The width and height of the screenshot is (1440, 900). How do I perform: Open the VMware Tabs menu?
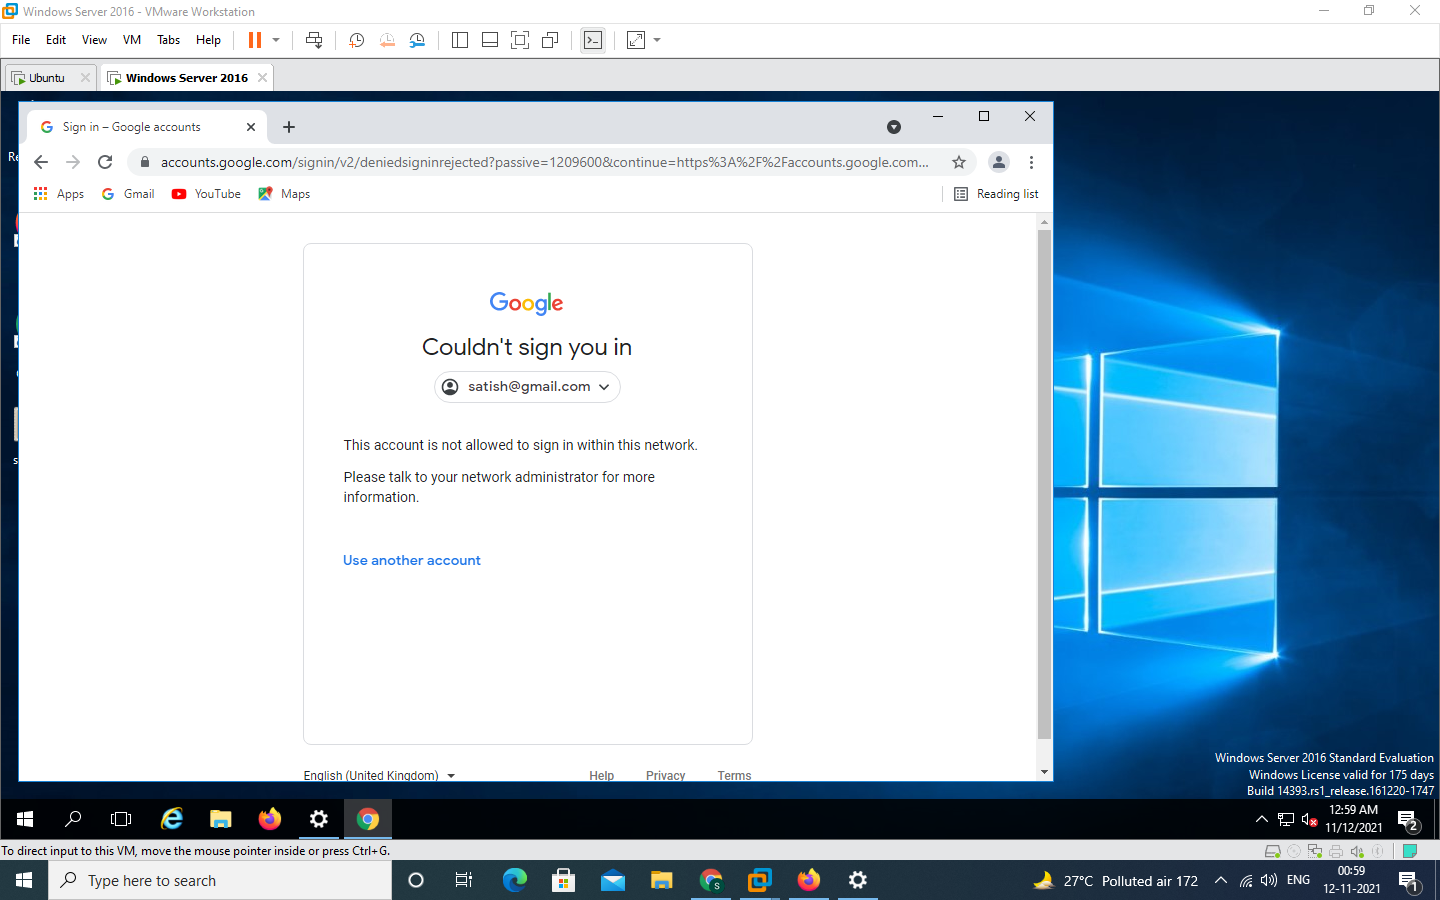(168, 40)
